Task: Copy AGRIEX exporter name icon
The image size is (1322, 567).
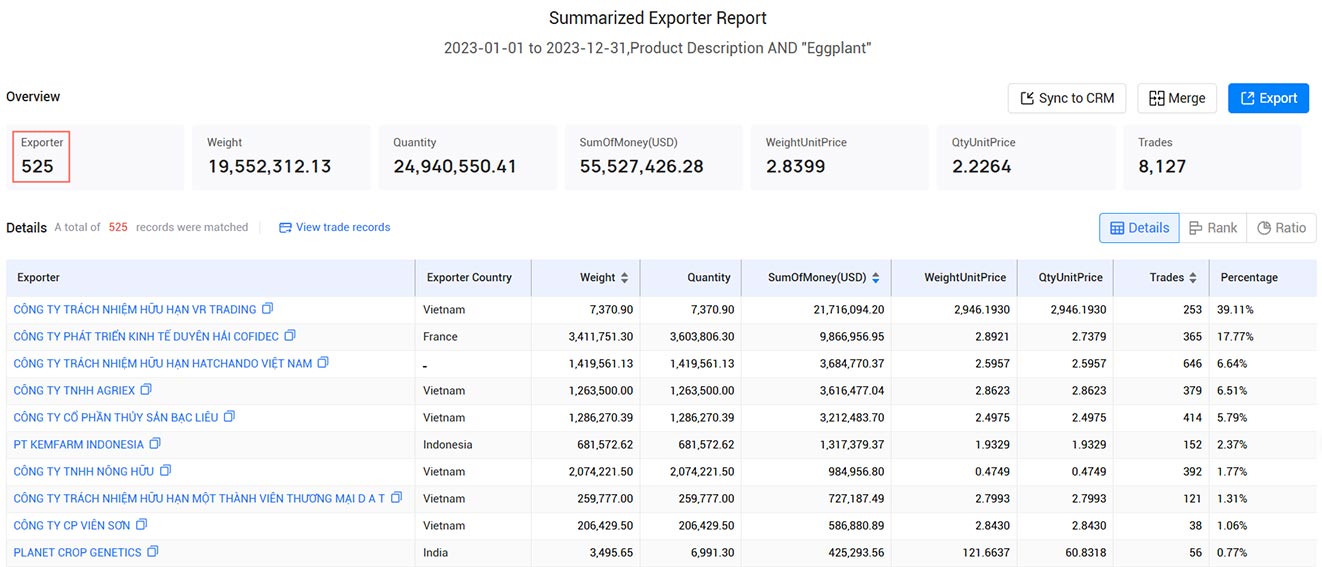Action: pos(146,390)
